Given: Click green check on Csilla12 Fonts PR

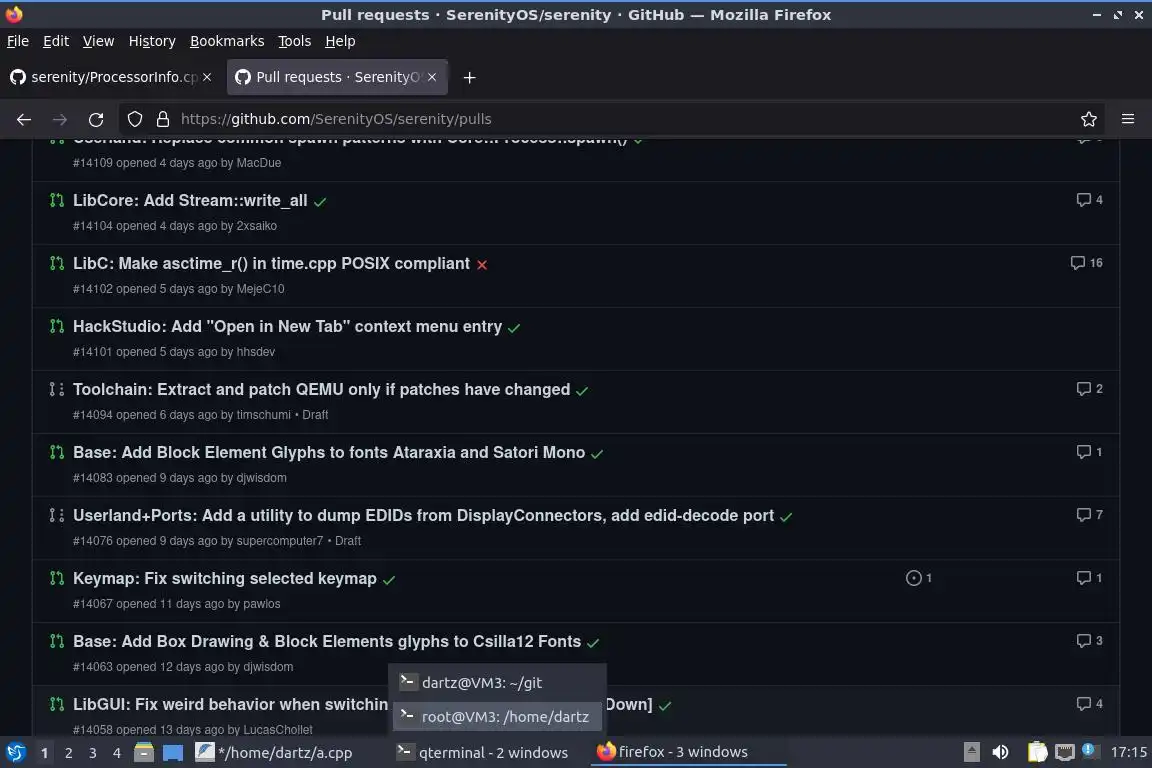Looking at the screenshot, I should (x=593, y=643).
